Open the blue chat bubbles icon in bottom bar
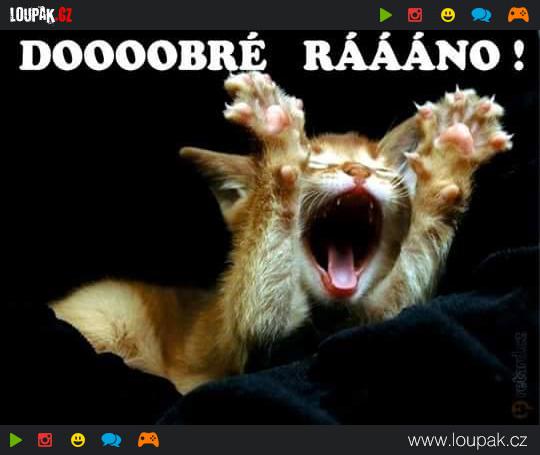 coord(111,440)
